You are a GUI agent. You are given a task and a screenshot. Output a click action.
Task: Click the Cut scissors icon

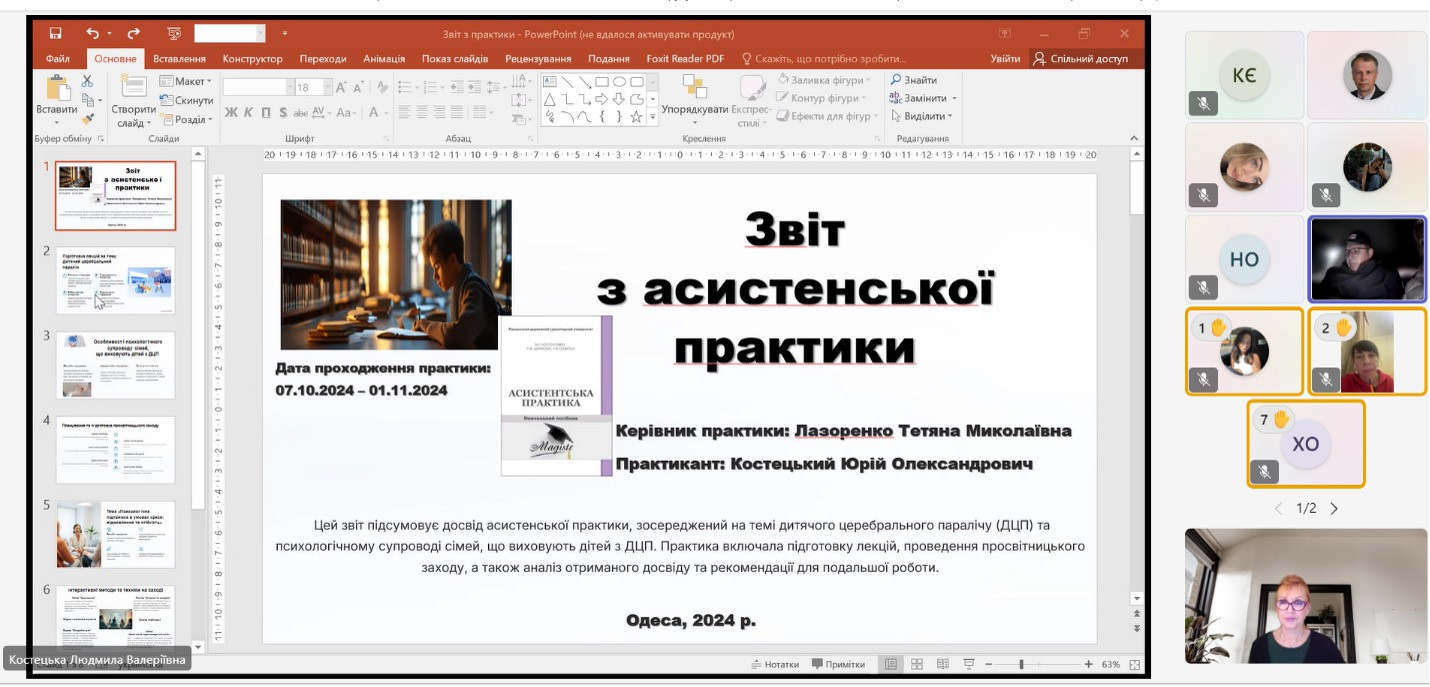point(88,81)
